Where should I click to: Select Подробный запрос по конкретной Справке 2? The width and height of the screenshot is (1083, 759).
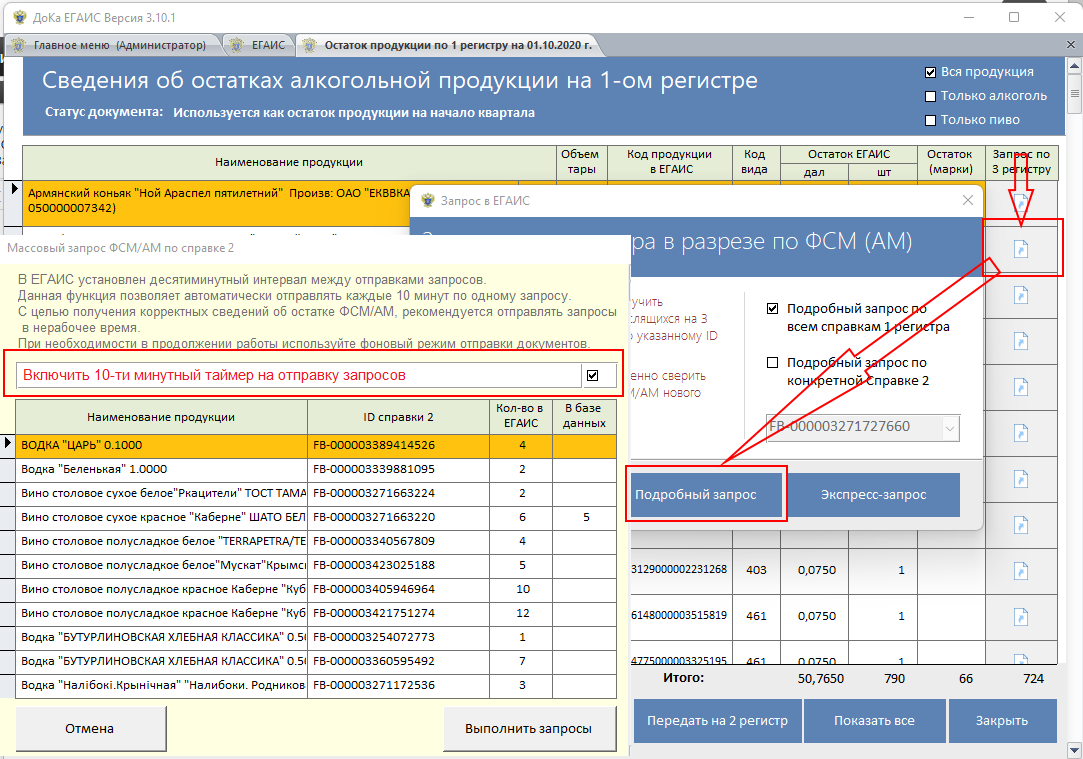click(x=772, y=363)
